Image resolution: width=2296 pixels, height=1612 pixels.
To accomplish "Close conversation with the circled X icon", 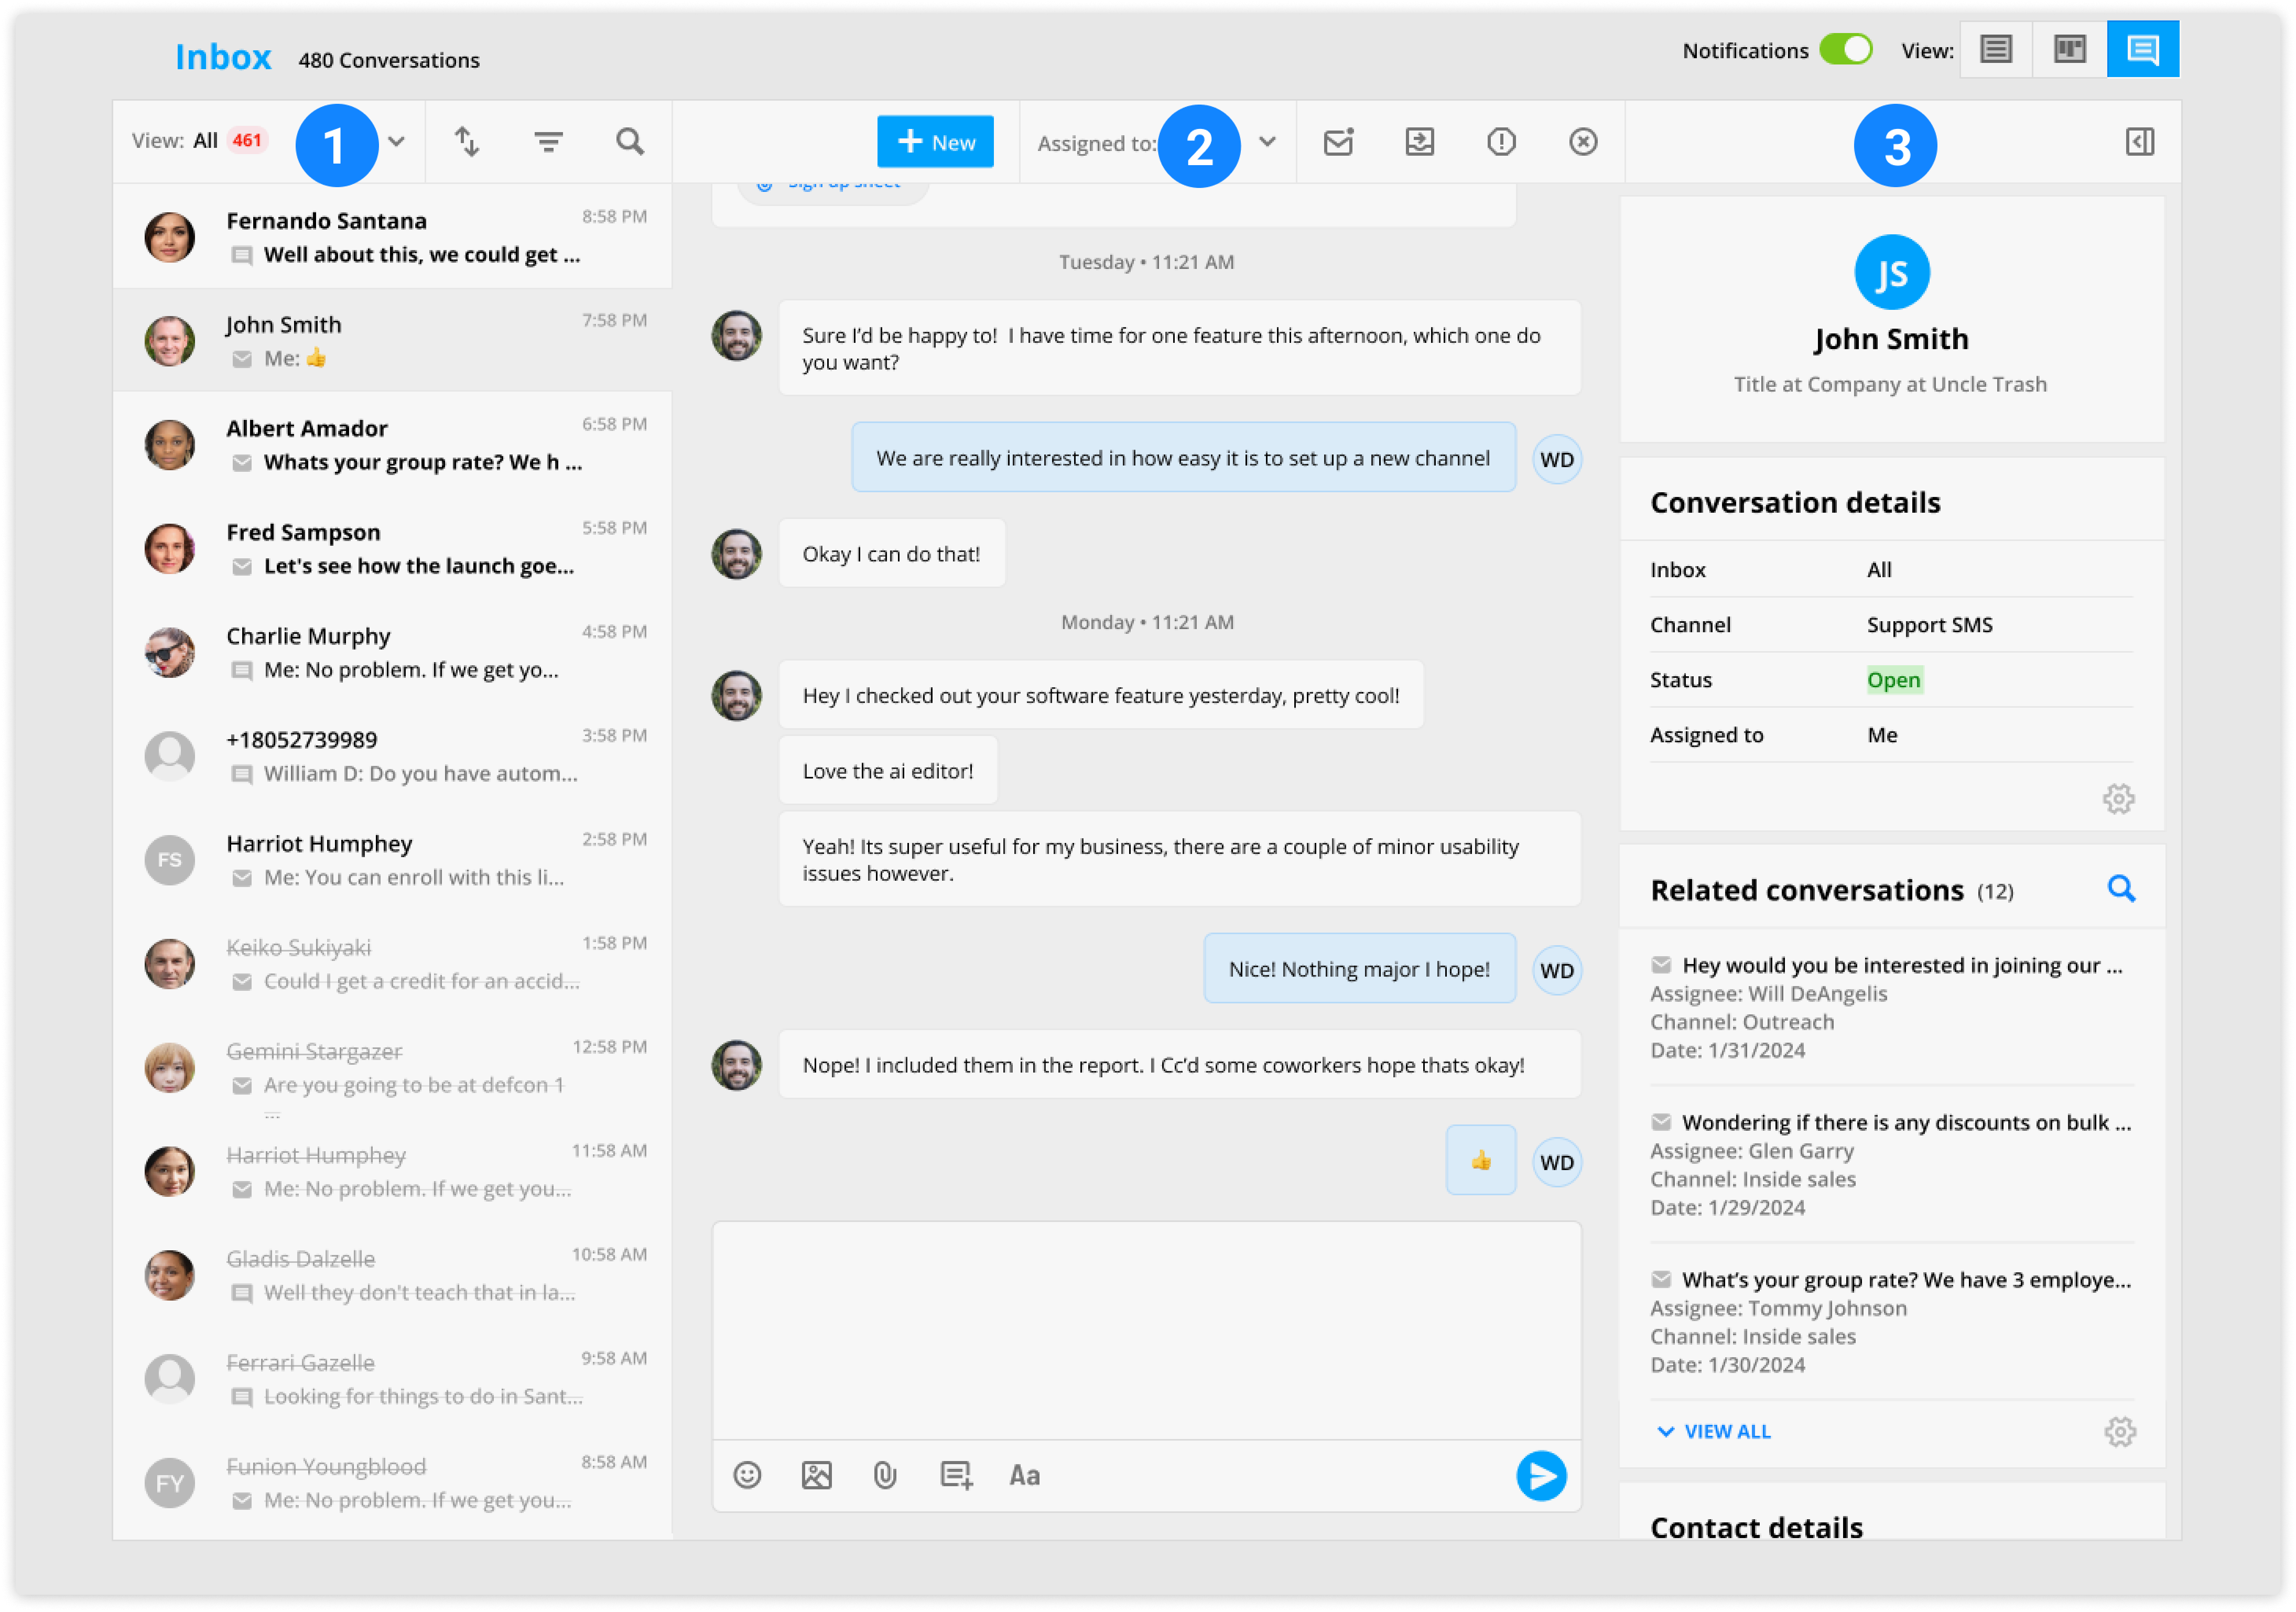I will [x=1582, y=141].
